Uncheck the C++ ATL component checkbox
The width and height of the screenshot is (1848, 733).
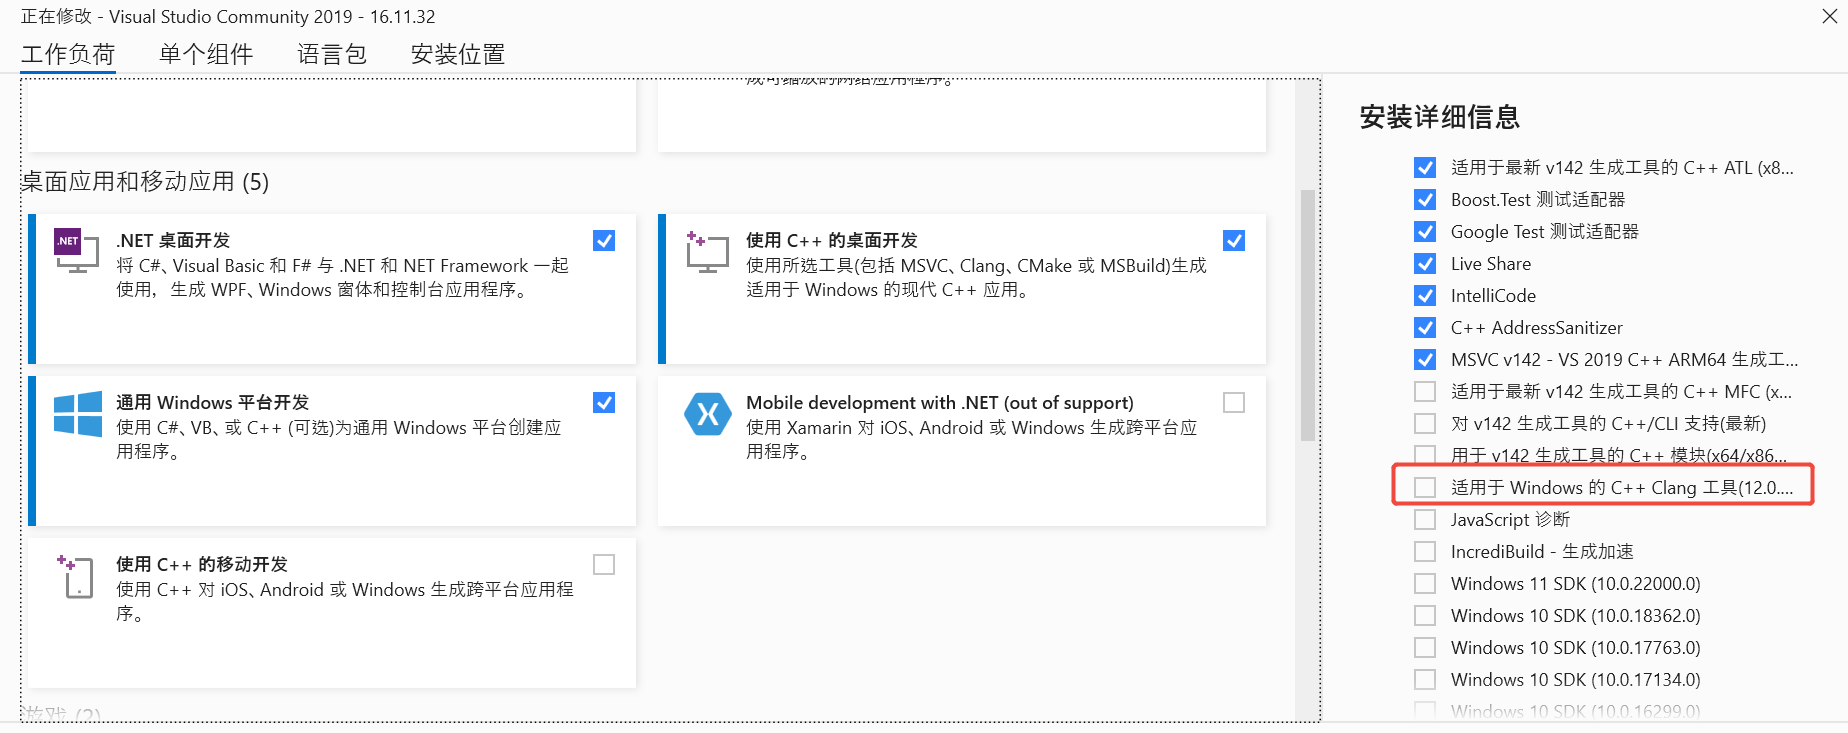tap(1425, 168)
